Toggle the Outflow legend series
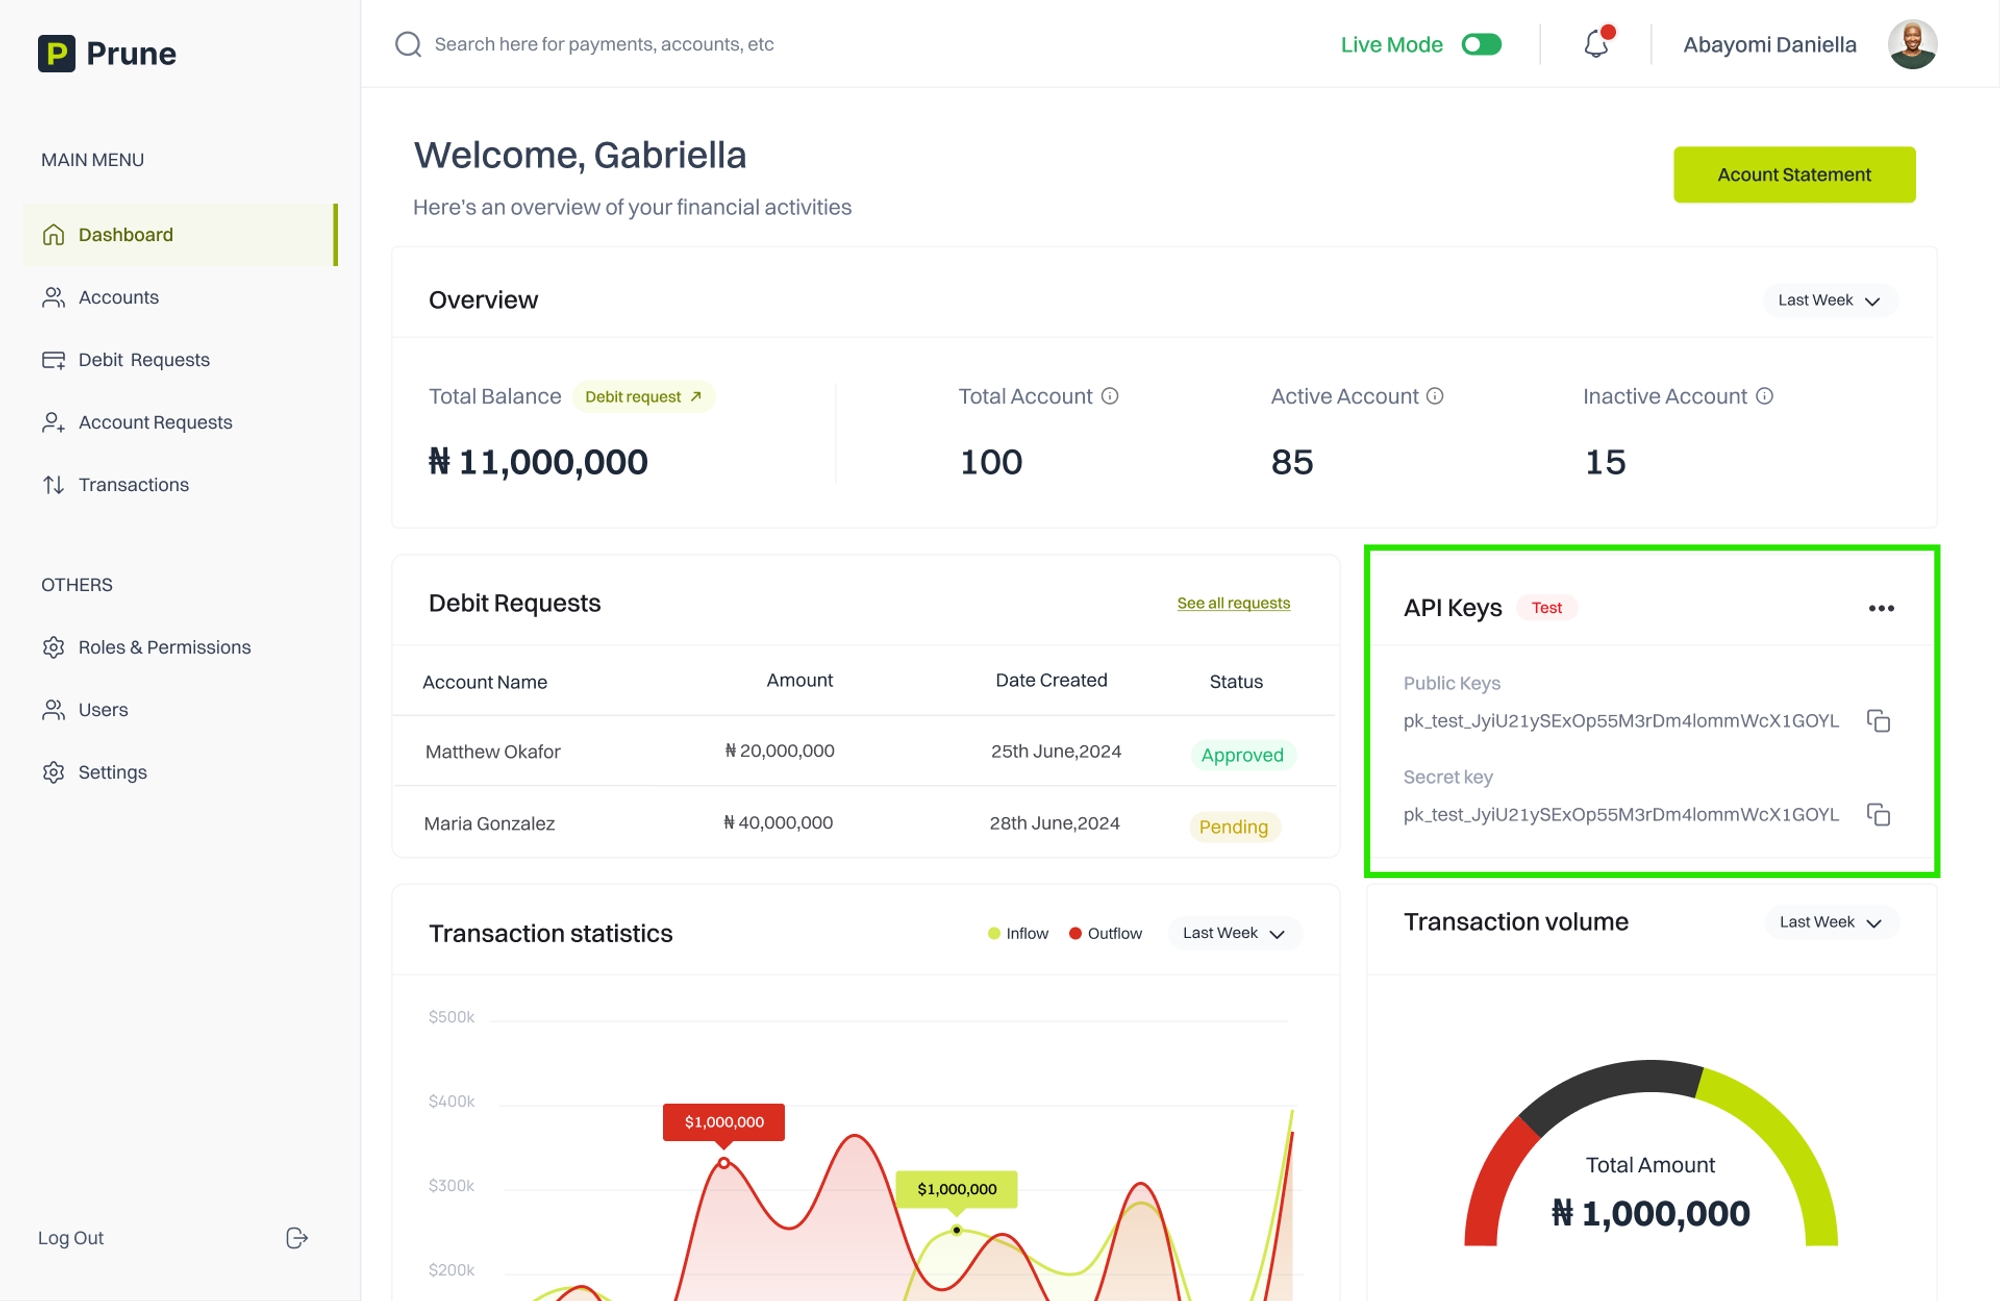Image resolution: width=2000 pixels, height=1301 pixels. (x=1105, y=933)
